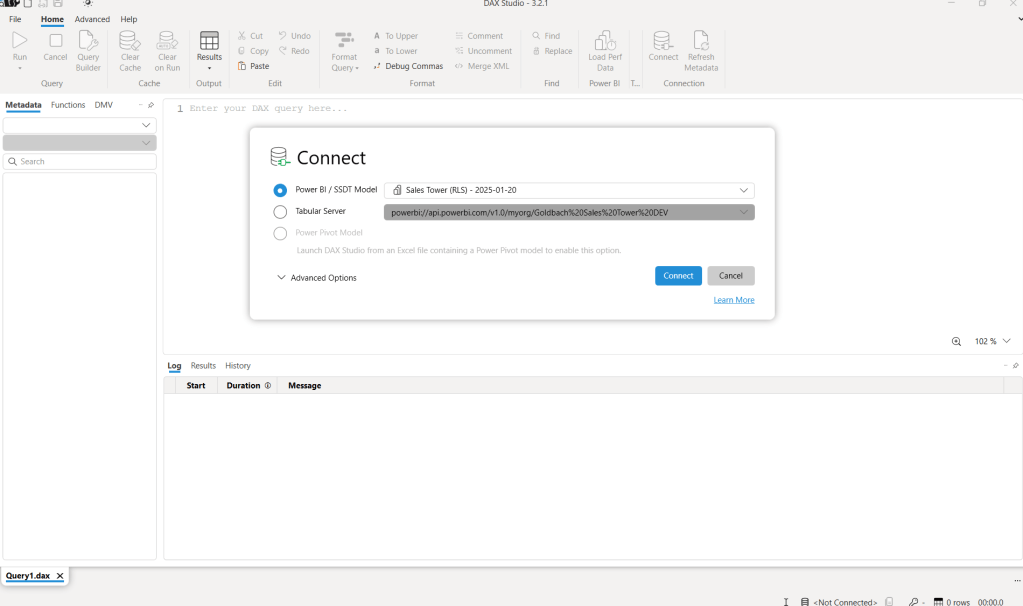1023x606 pixels.
Task: Open the tabular server URL dropdown
Action: [x=743, y=212]
